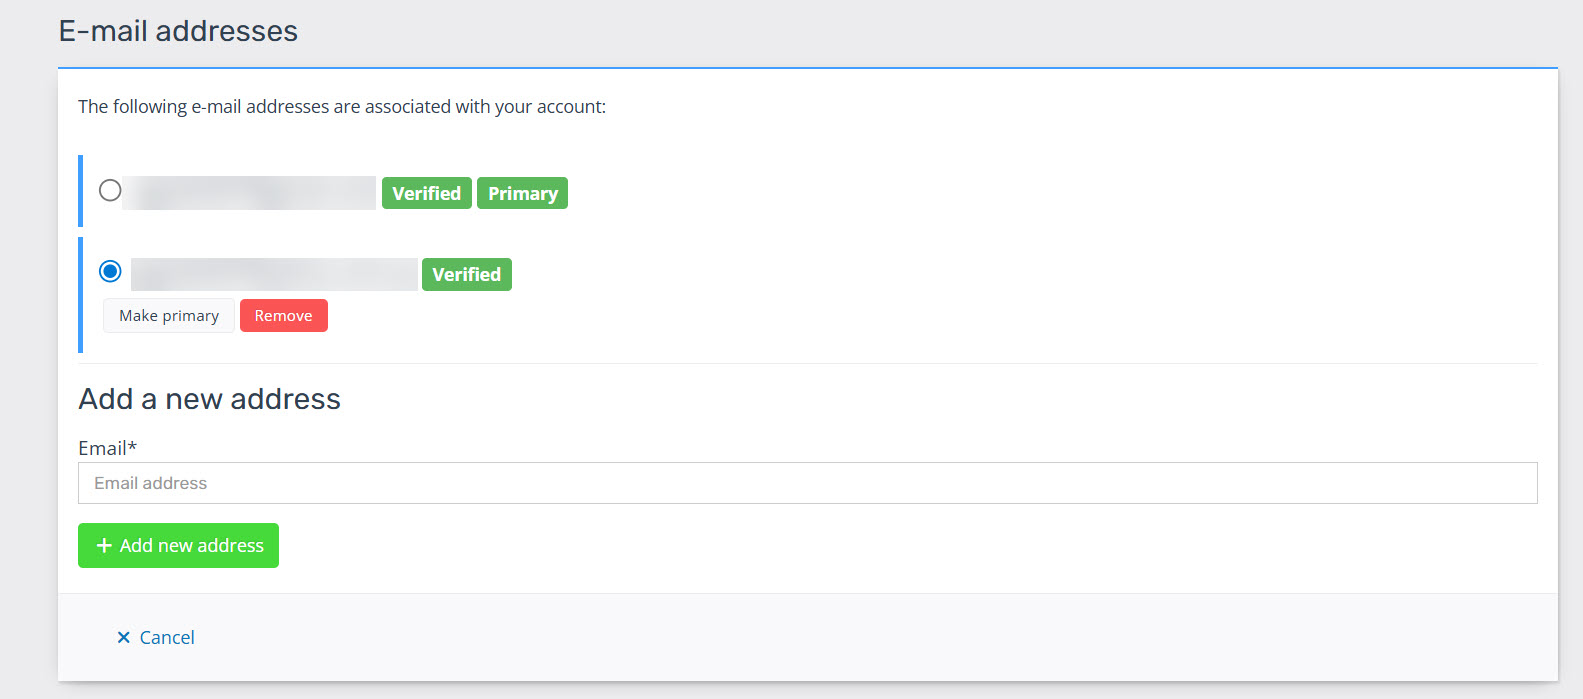
Task: Focus the Email address input field
Action: (x=807, y=483)
